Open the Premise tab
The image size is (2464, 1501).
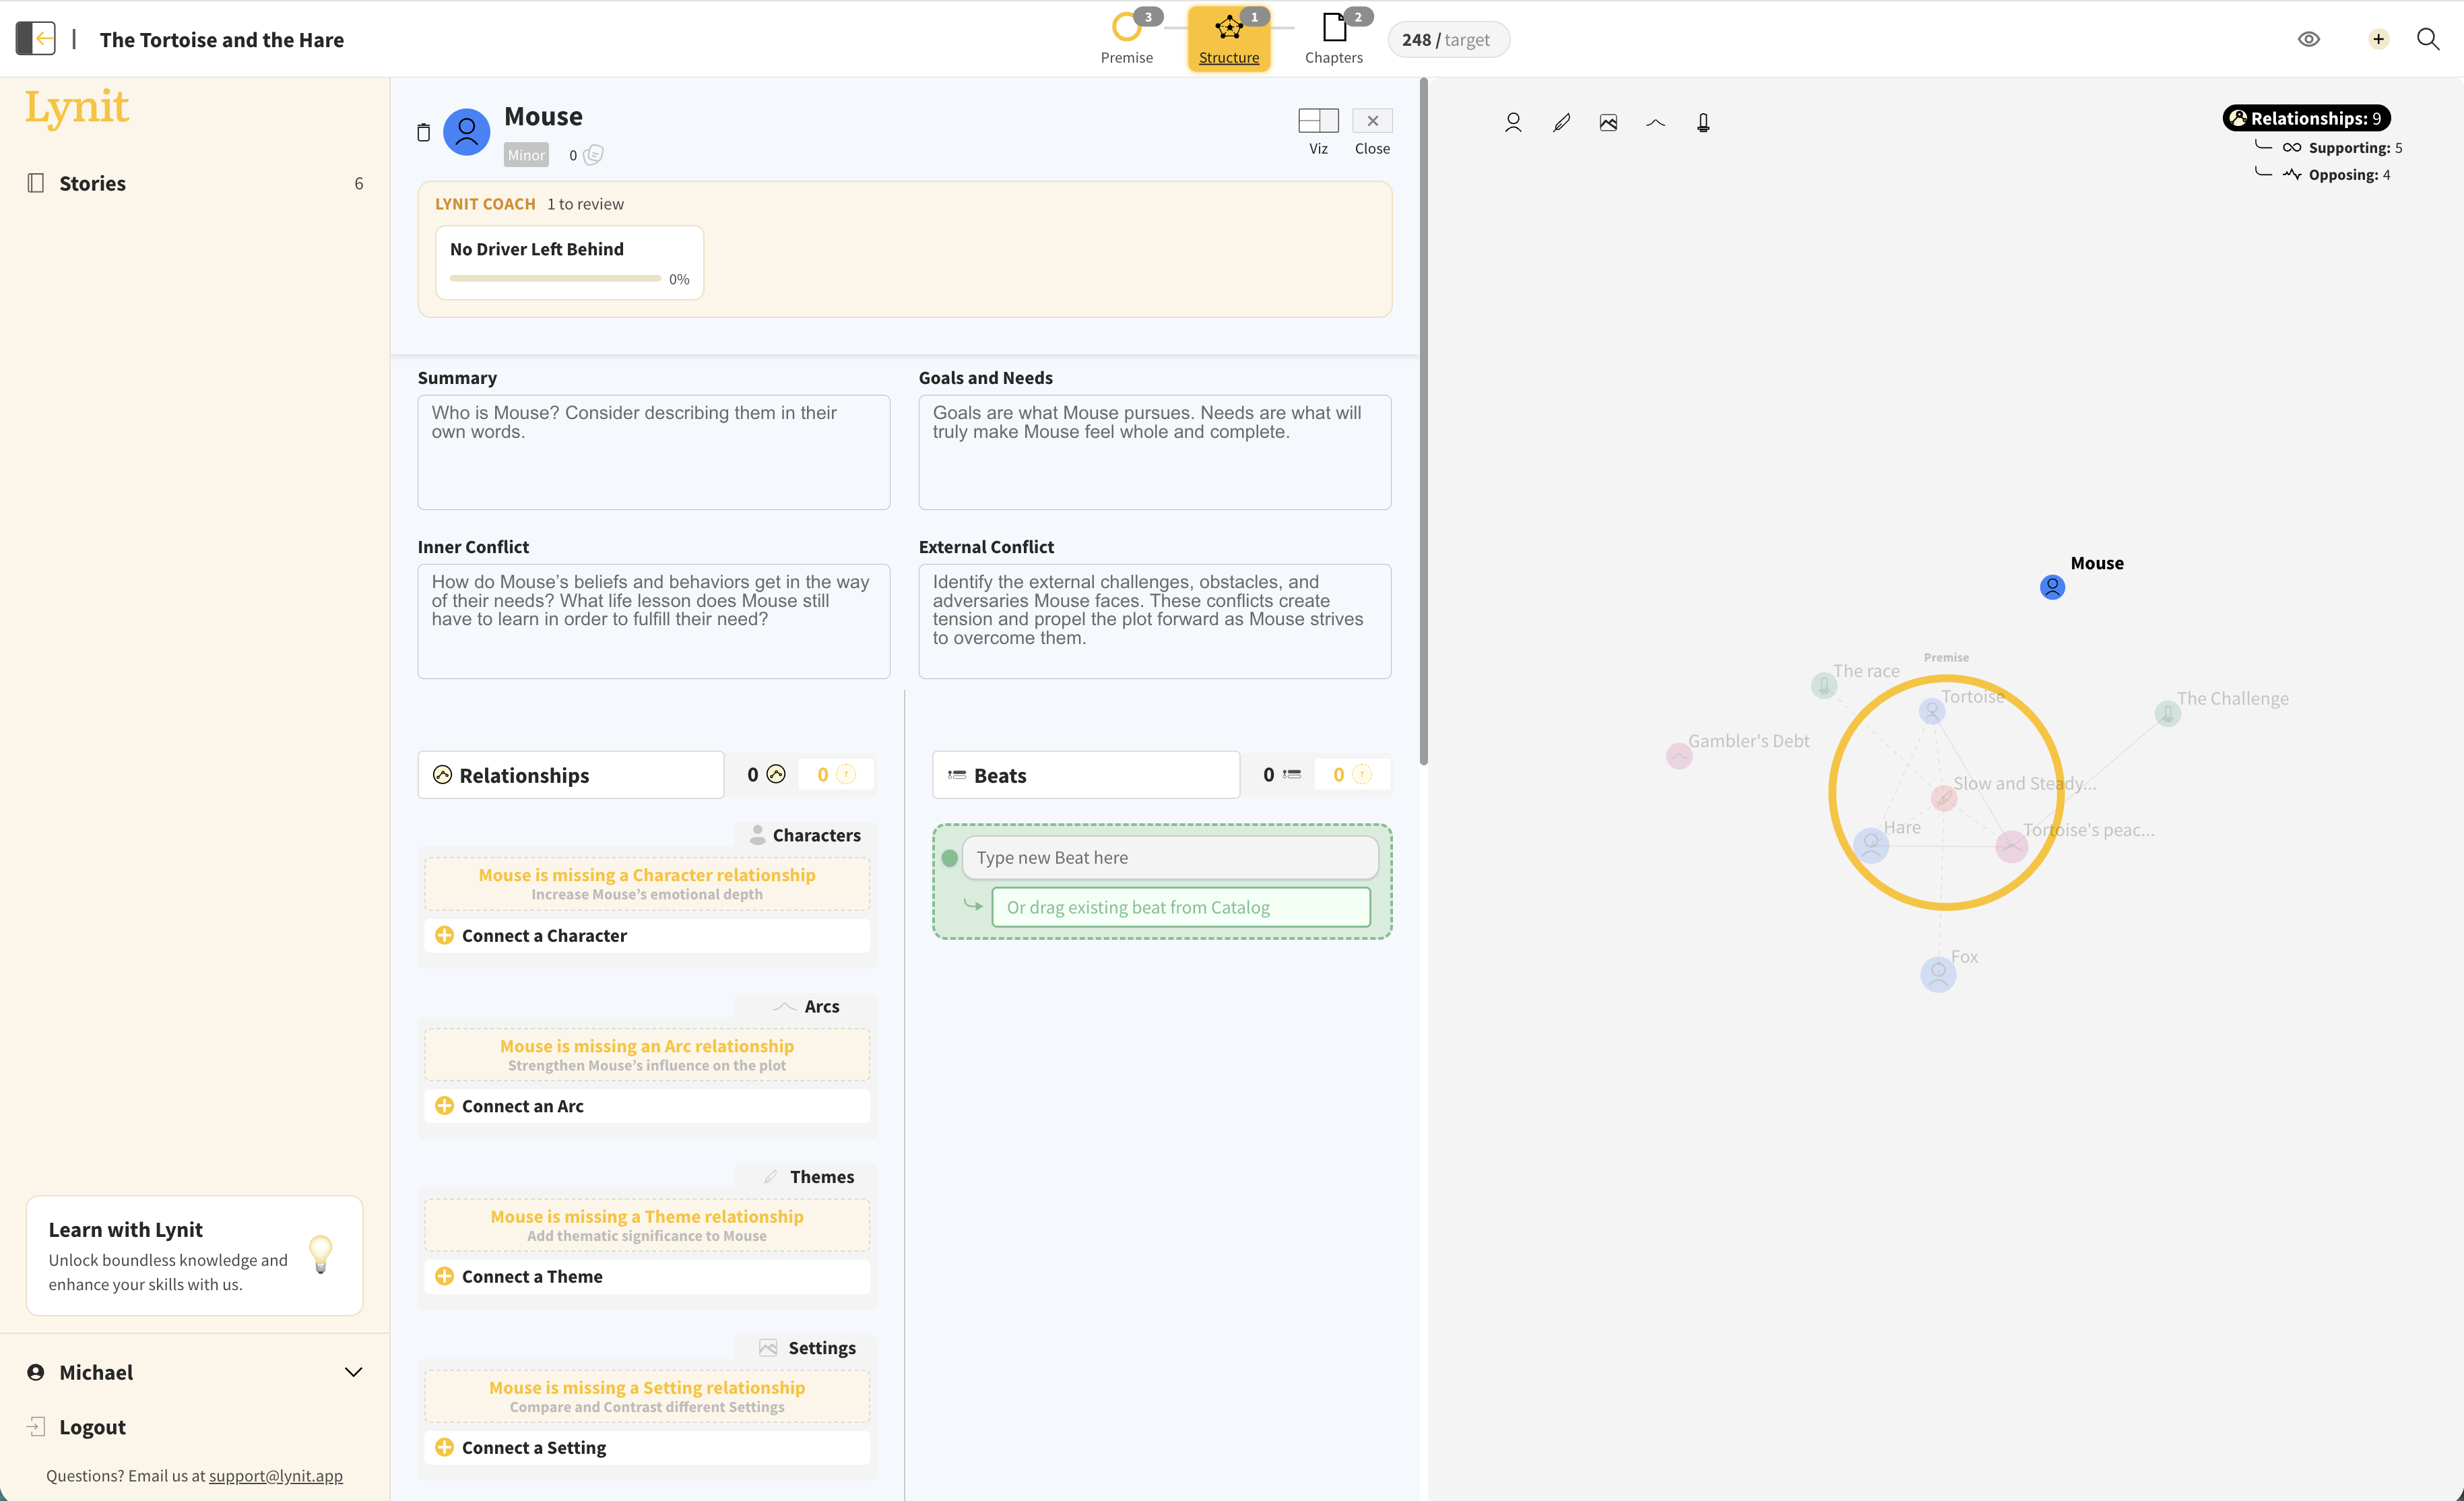pyautogui.click(x=1127, y=39)
